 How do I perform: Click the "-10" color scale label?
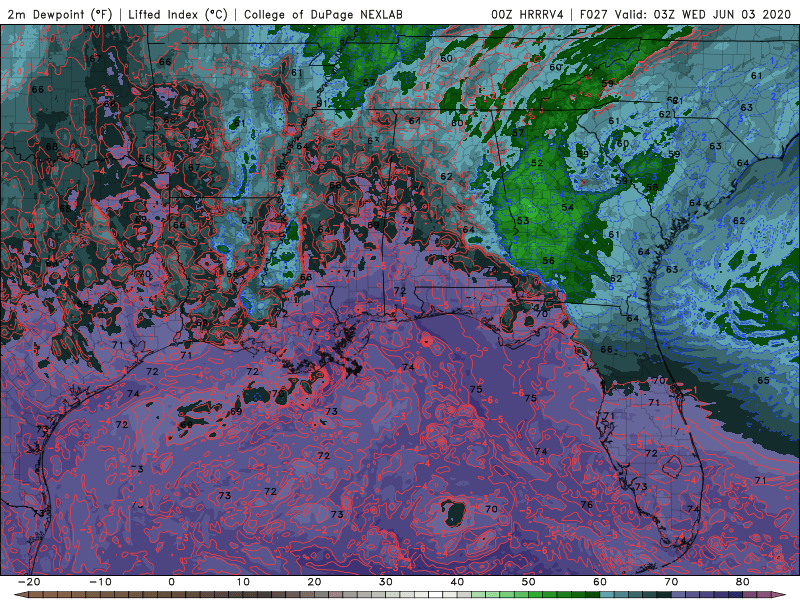point(100,582)
